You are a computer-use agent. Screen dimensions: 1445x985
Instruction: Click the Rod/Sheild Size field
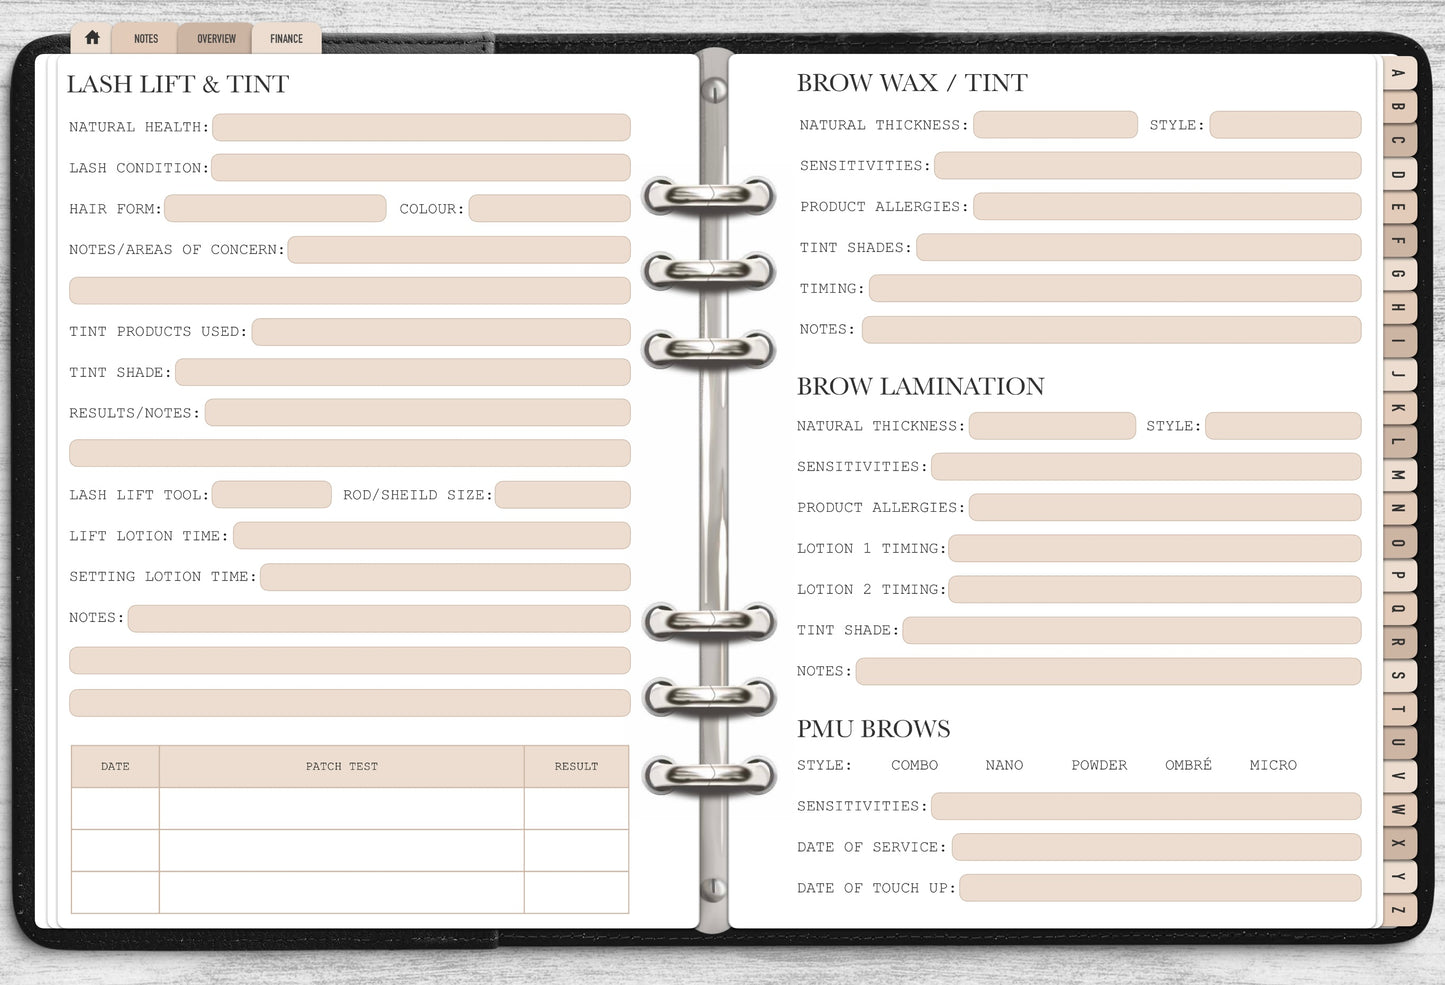(562, 495)
